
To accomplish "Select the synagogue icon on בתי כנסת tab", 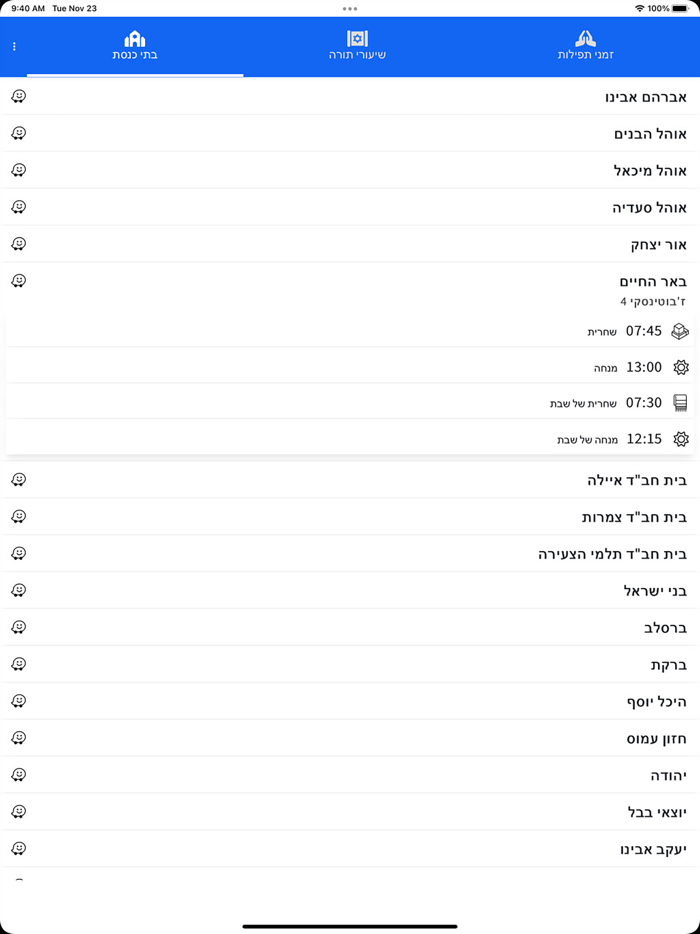I will point(137,37).
